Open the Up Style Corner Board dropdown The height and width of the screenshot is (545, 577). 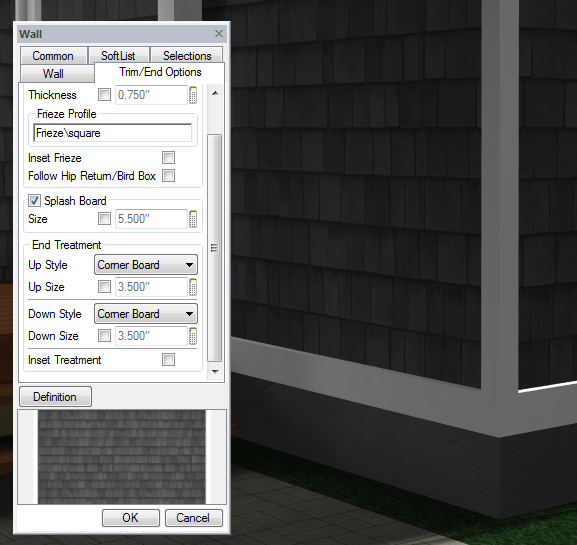[x=146, y=265]
